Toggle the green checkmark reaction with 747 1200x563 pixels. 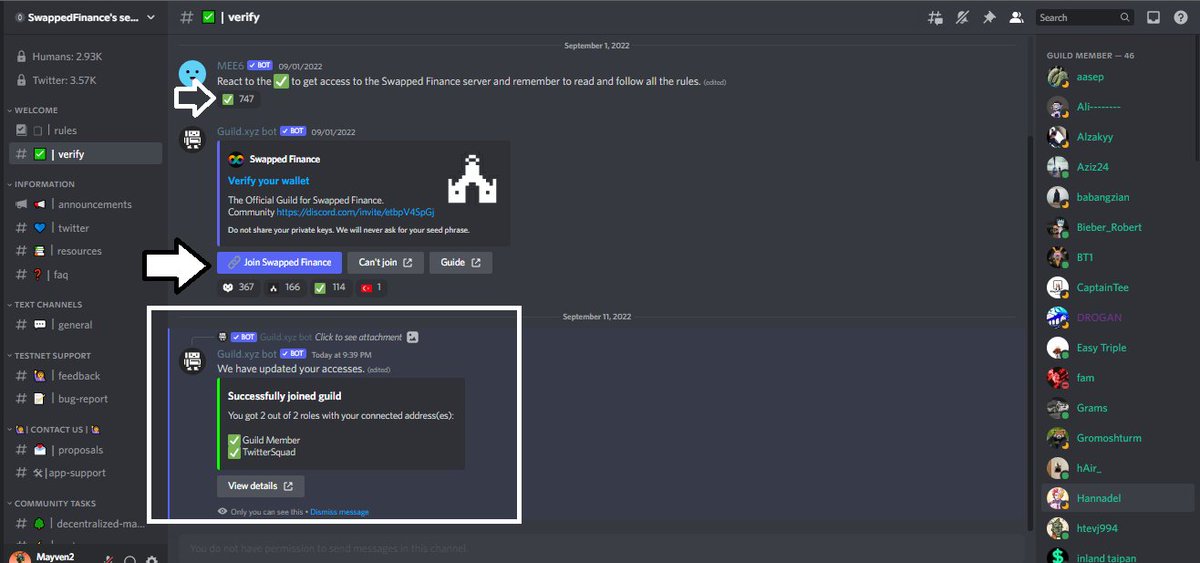[238, 99]
